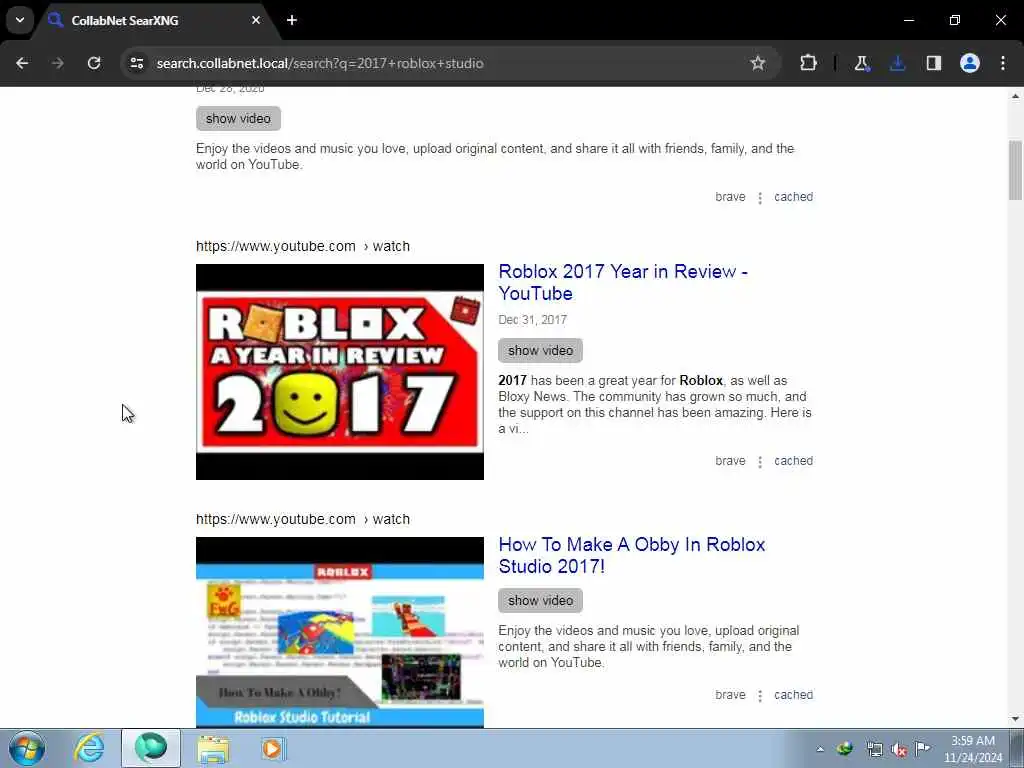Open Windows Media Player from taskbar
Viewport: 1024px width, 768px height.
tap(273, 748)
